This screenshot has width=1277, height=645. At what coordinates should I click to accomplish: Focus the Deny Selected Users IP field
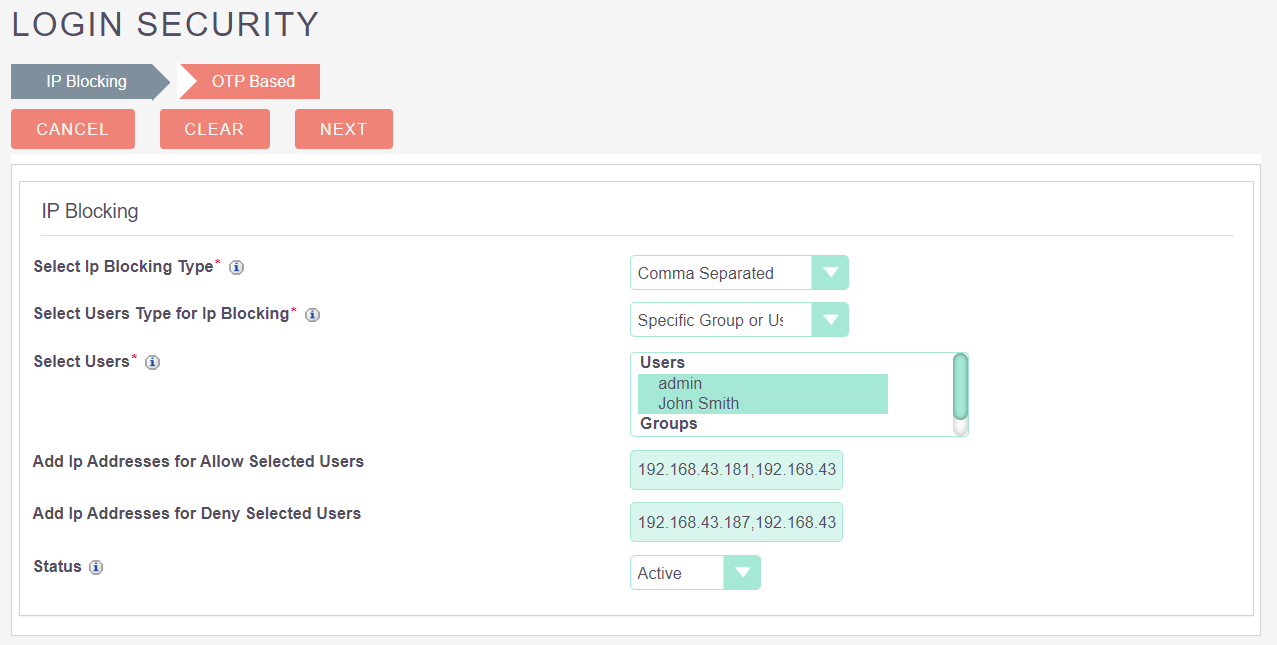[736, 522]
